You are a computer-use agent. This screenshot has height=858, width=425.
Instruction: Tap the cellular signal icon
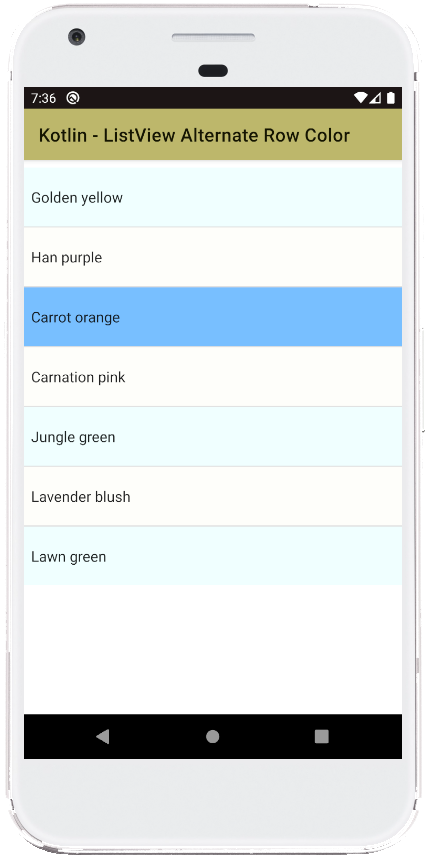375,98
